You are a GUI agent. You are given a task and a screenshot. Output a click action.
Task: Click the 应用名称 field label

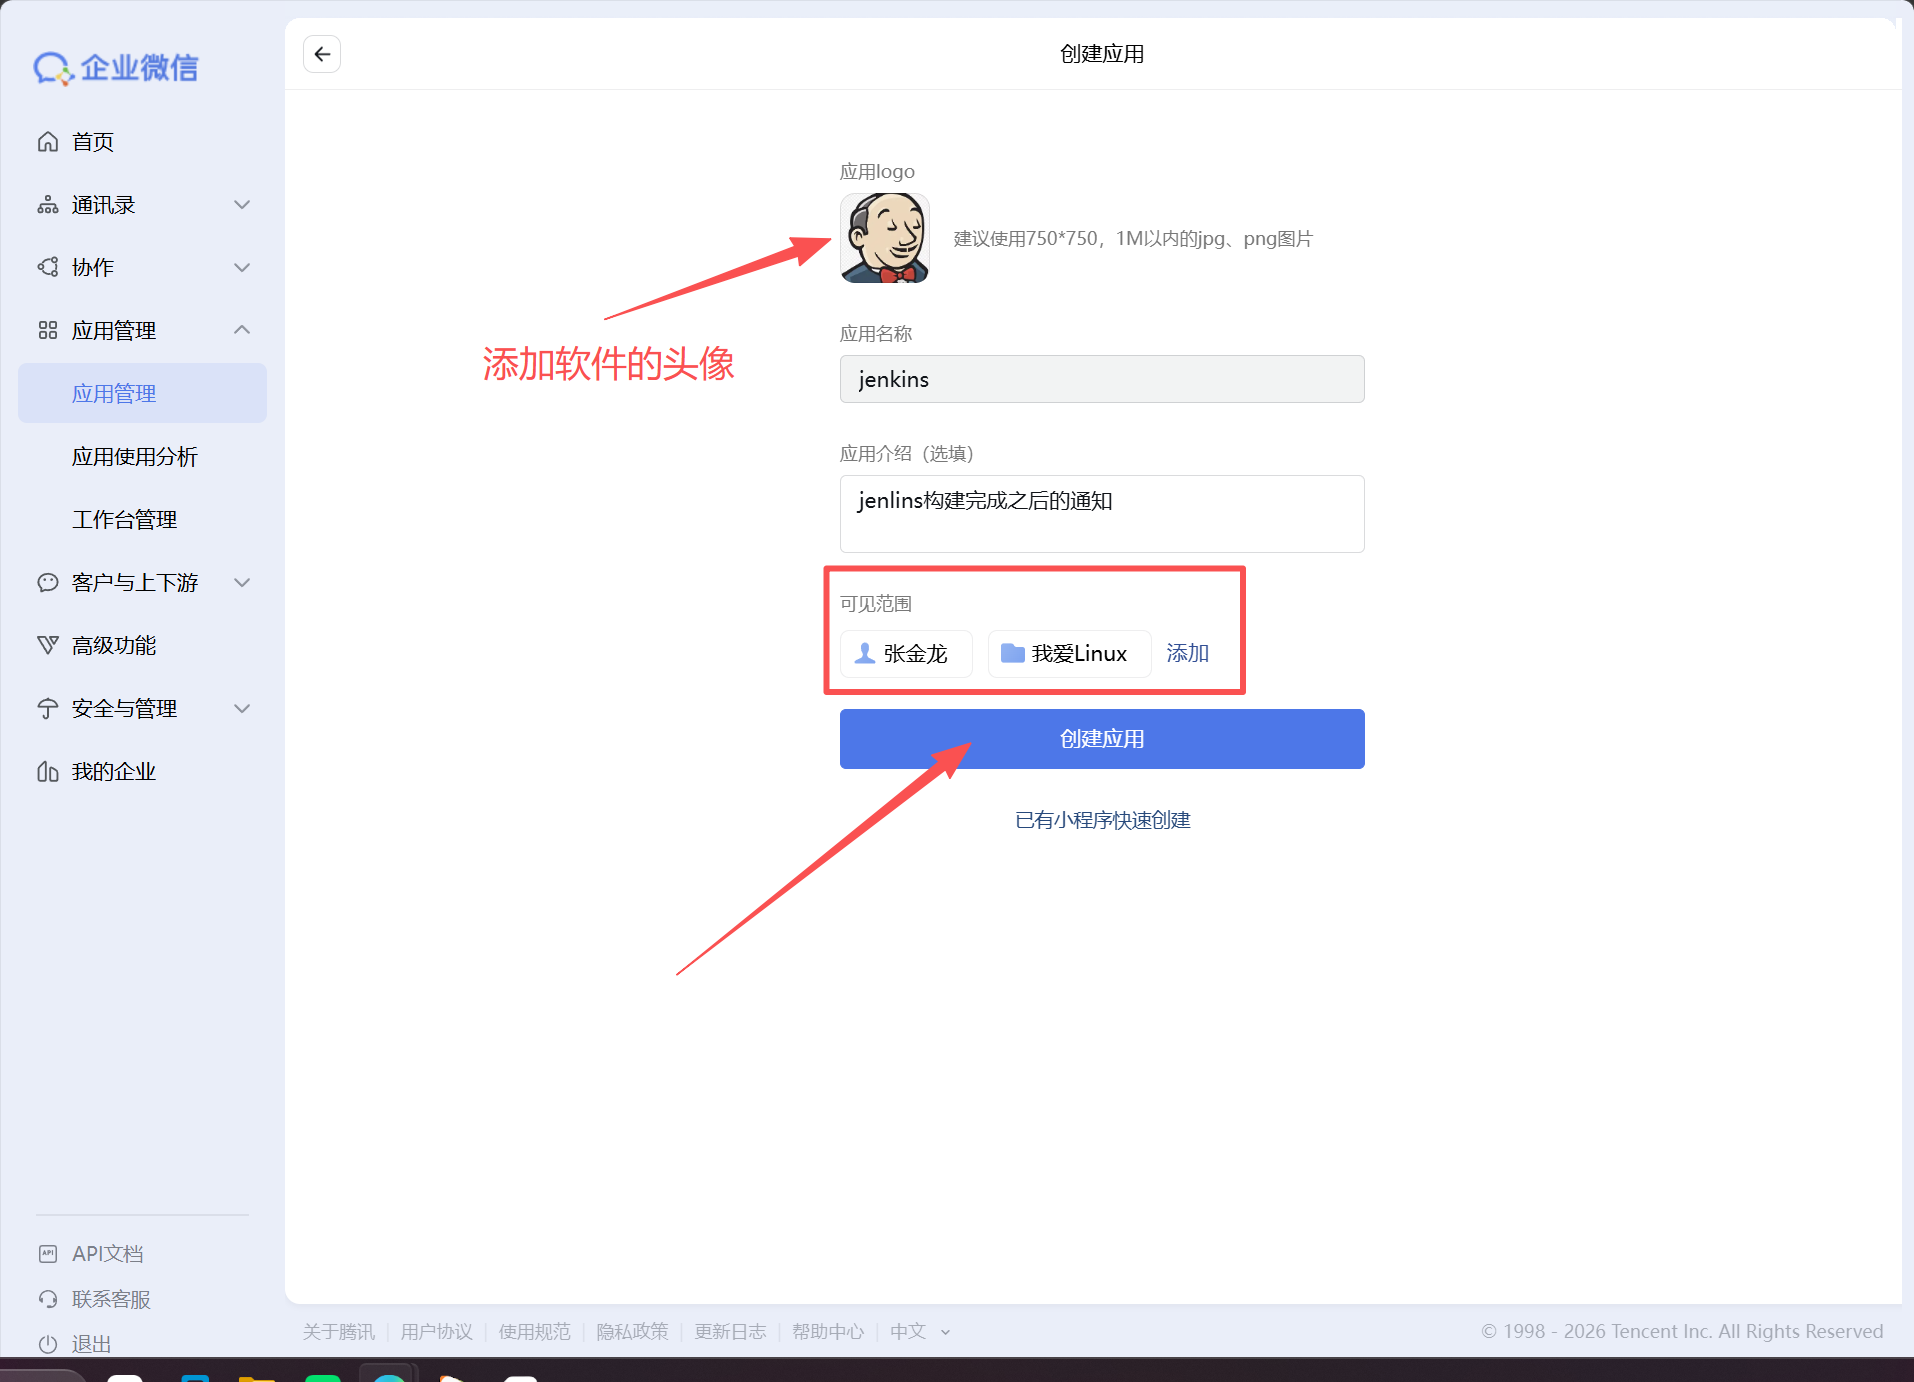click(876, 334)
